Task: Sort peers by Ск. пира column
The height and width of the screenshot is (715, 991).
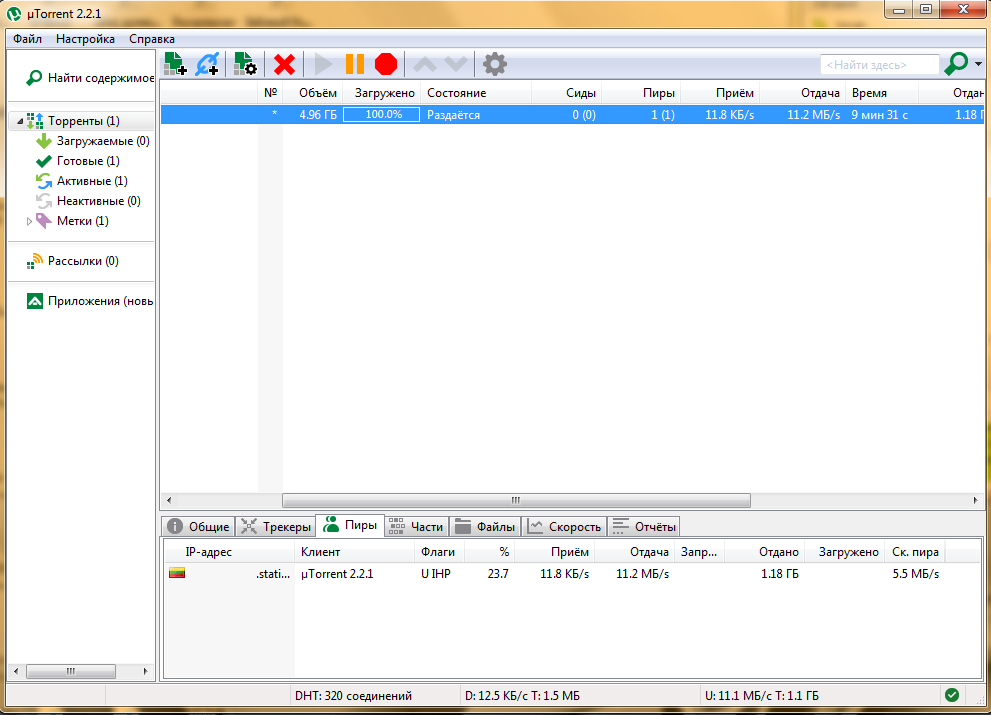Action: [x=915, y=552]
